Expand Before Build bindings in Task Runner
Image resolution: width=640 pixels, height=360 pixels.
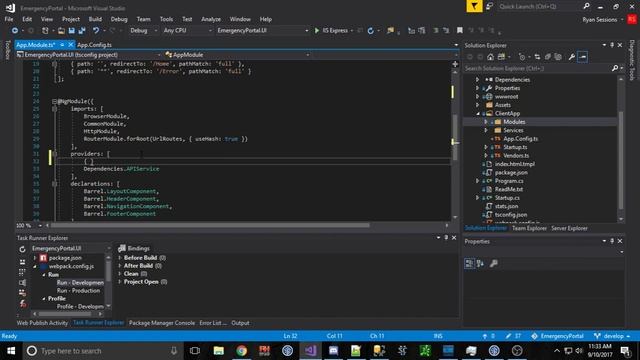120,258
